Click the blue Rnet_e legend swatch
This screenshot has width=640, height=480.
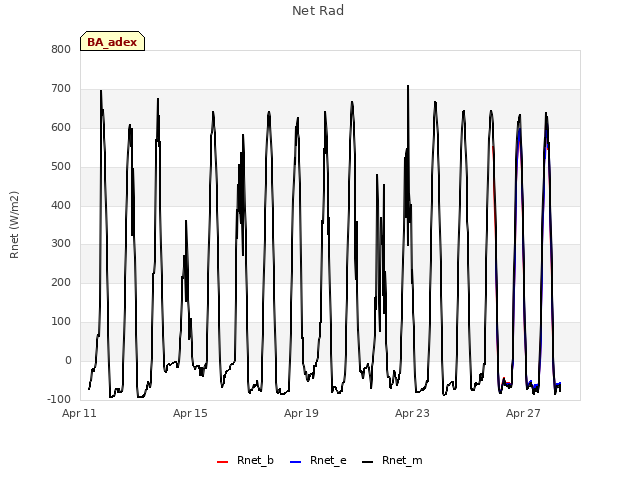pyautogui.click(x=296, y=462)
